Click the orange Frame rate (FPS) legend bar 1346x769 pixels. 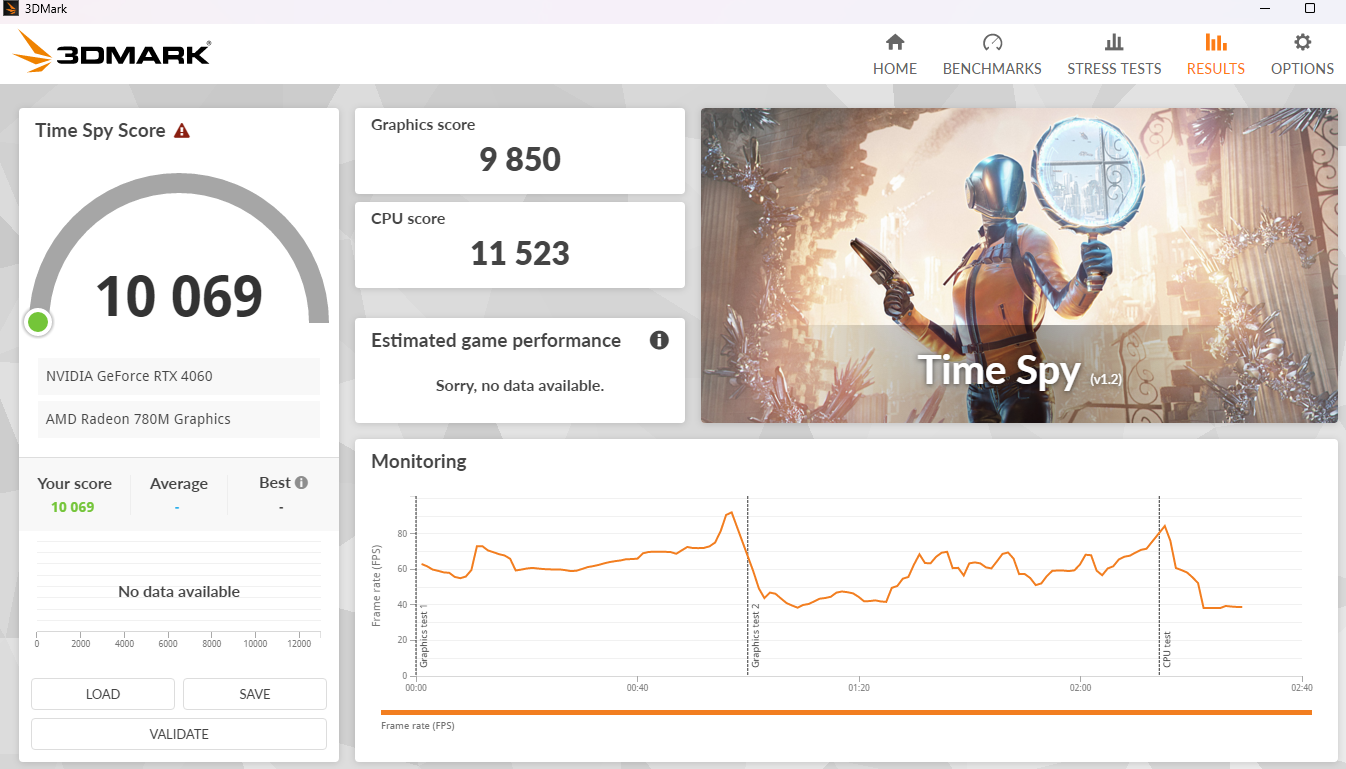(846, 712)
